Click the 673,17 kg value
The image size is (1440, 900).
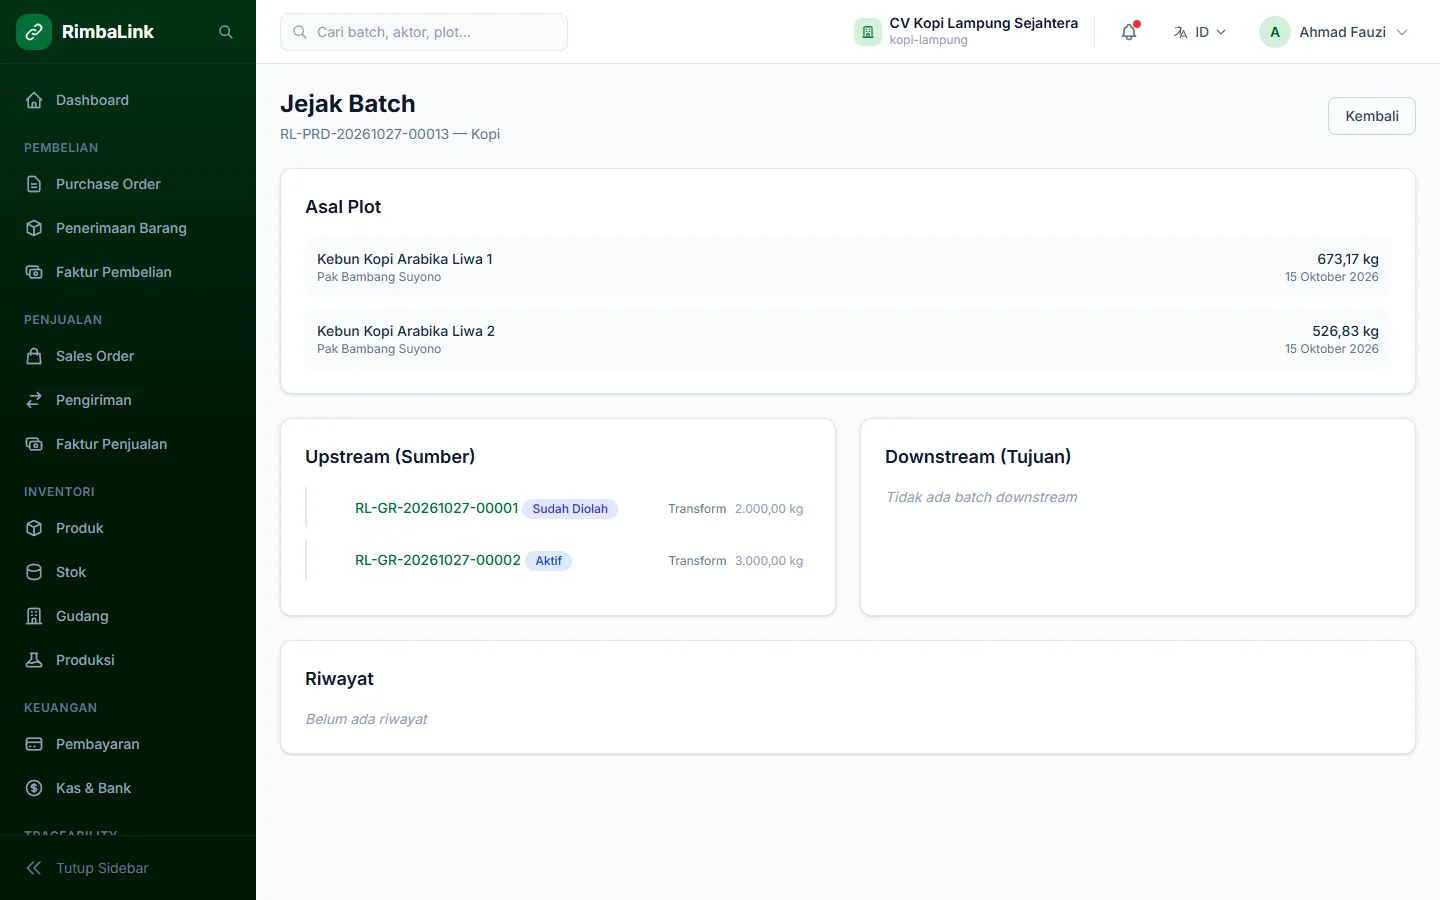click(1348, 259)
